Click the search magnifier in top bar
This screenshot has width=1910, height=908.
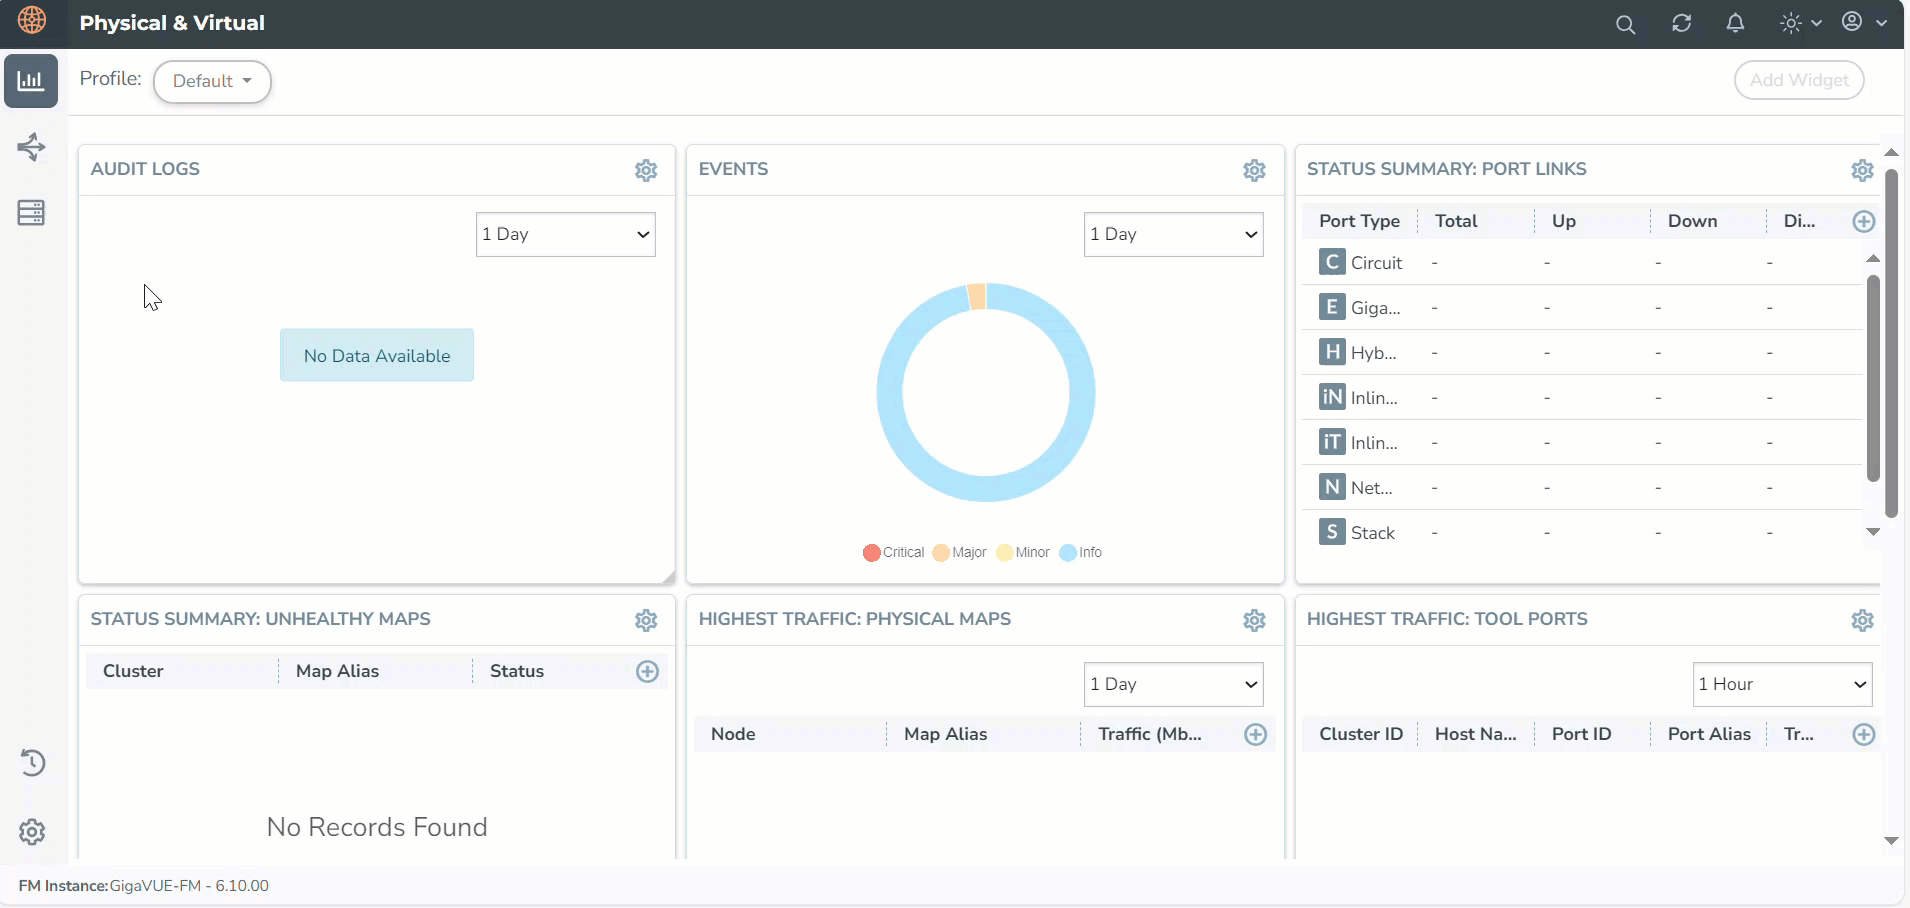(x=1625, y=24)
